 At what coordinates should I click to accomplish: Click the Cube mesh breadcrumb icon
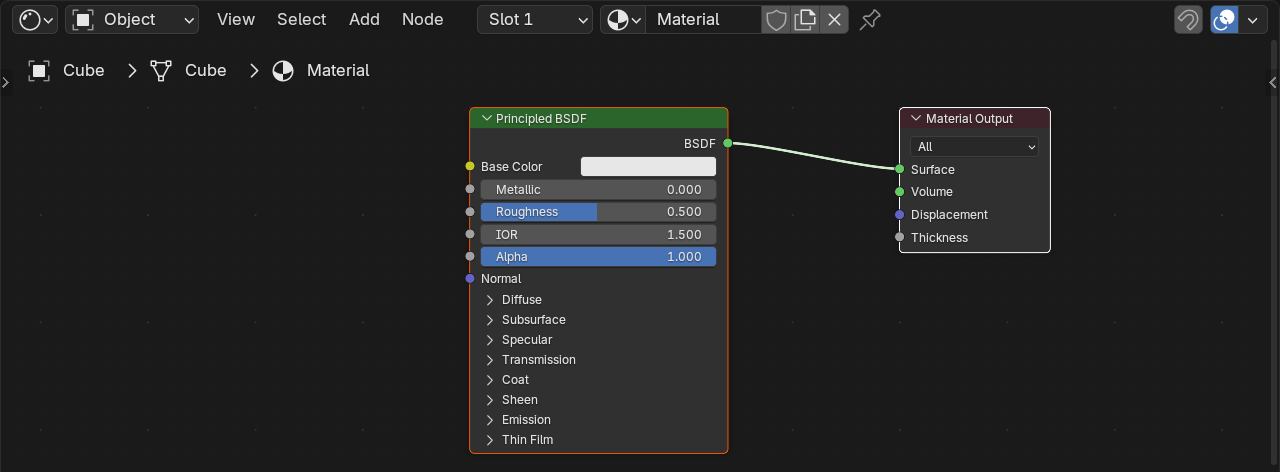160,70
